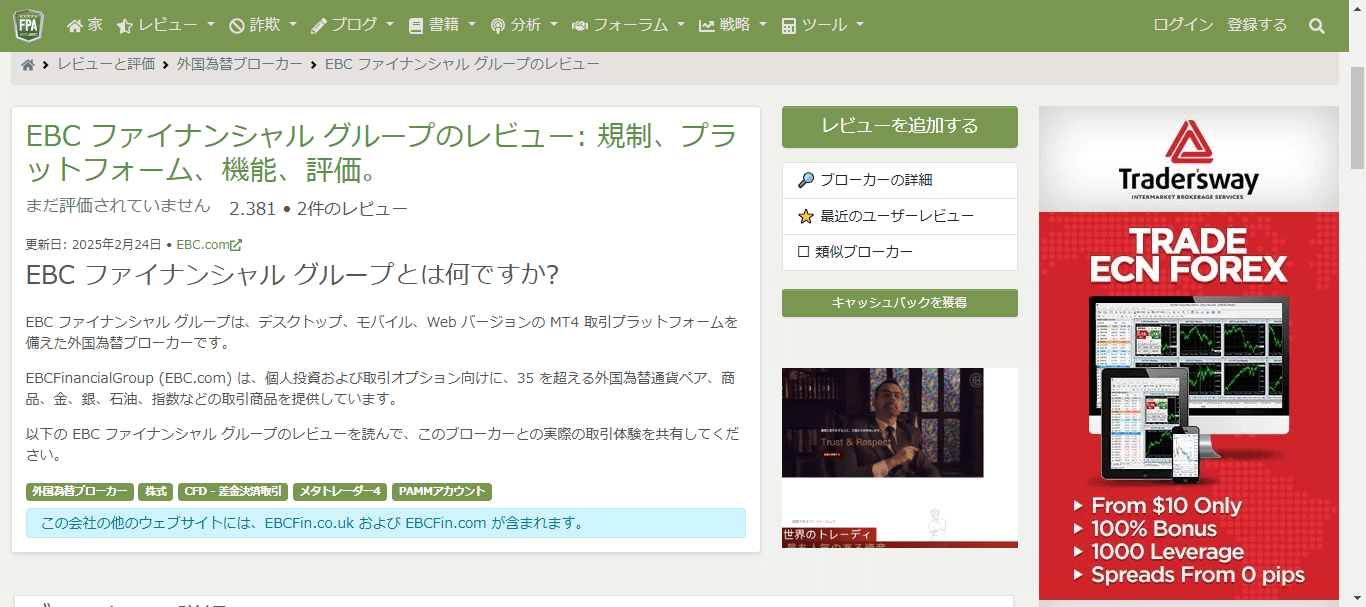Click the FPA shield logo
This screenshot has height=607, width=1366.
point(28,25)
